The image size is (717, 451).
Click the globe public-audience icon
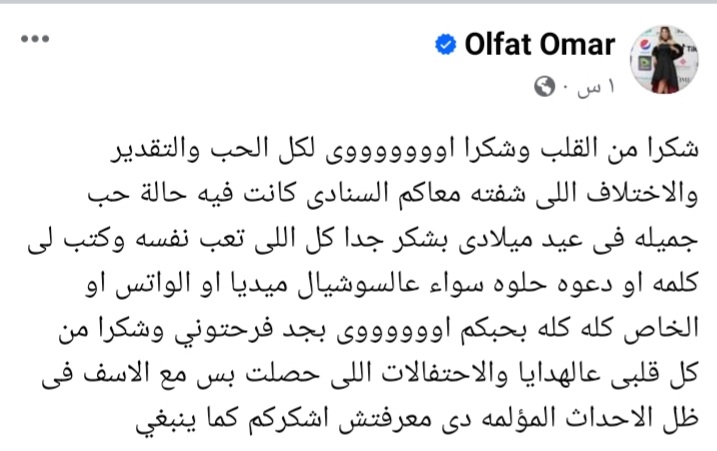(x=545, y=86)
